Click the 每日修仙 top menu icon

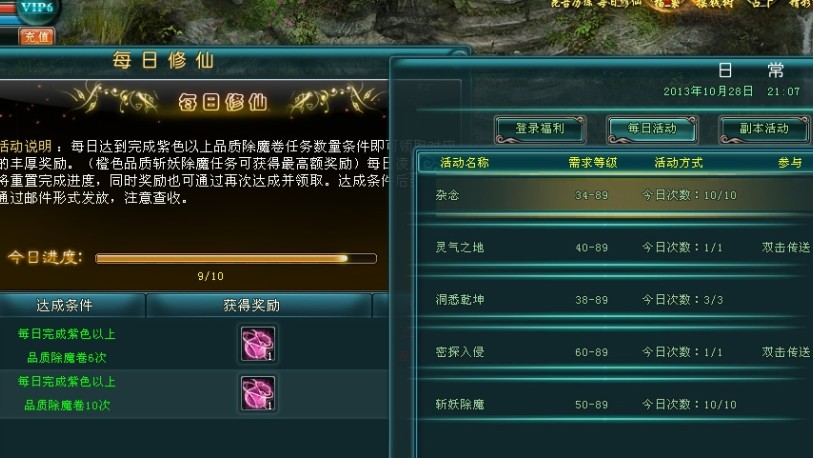tap(618, 3)
